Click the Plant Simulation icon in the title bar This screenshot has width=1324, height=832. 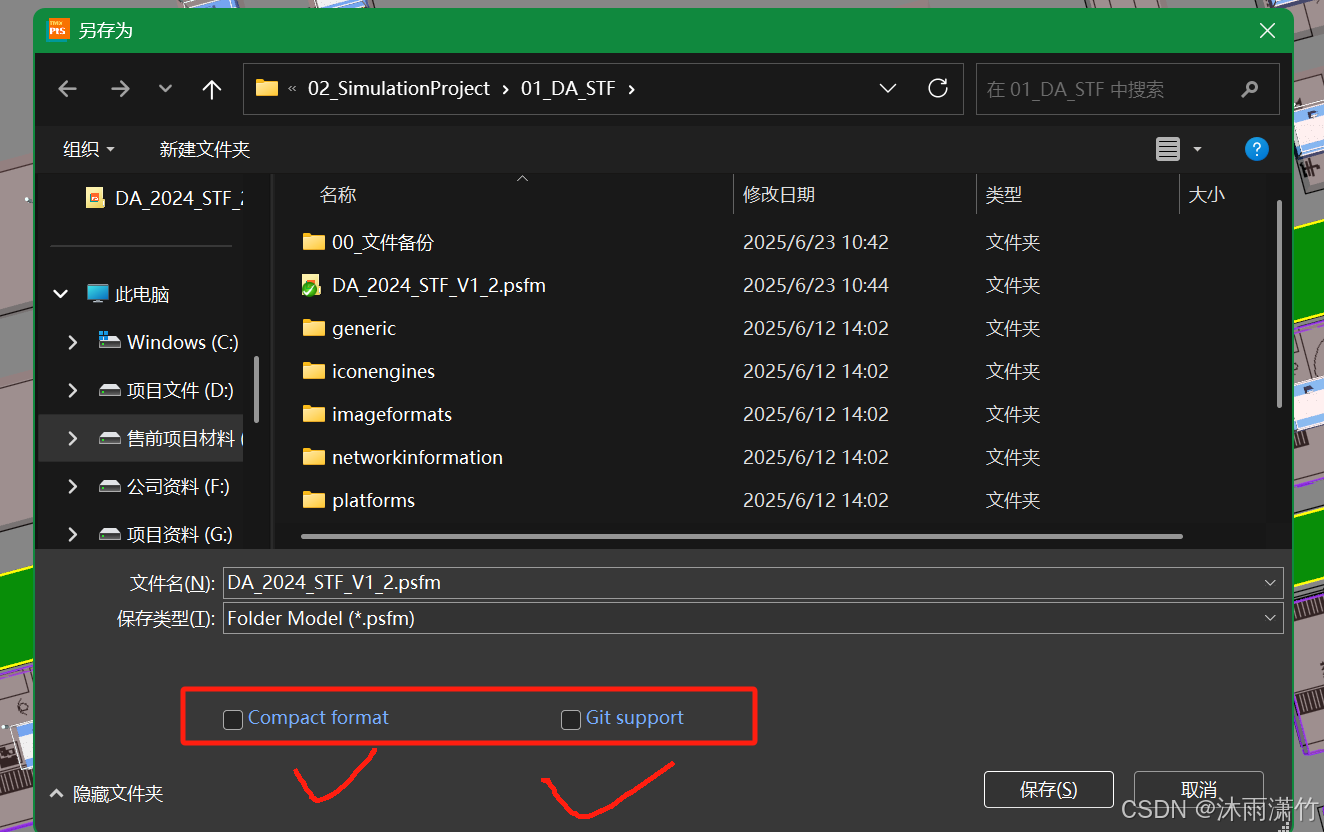coord(58,30)
